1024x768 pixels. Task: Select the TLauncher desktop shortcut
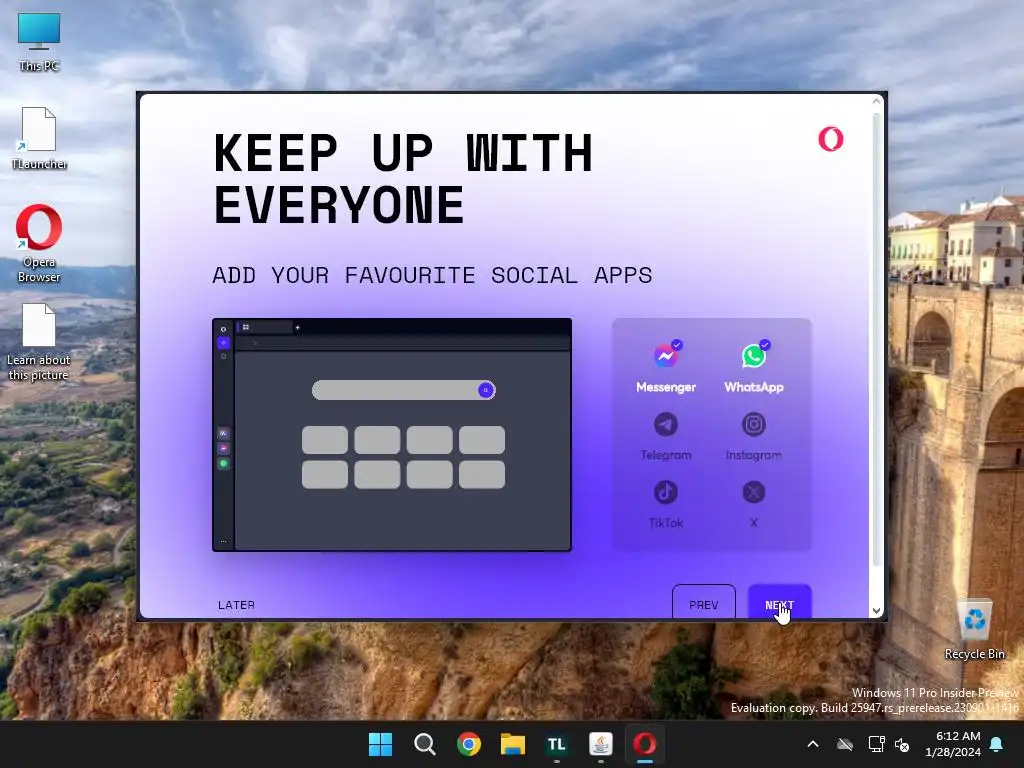pyautogui.click(x=39, y=138)
